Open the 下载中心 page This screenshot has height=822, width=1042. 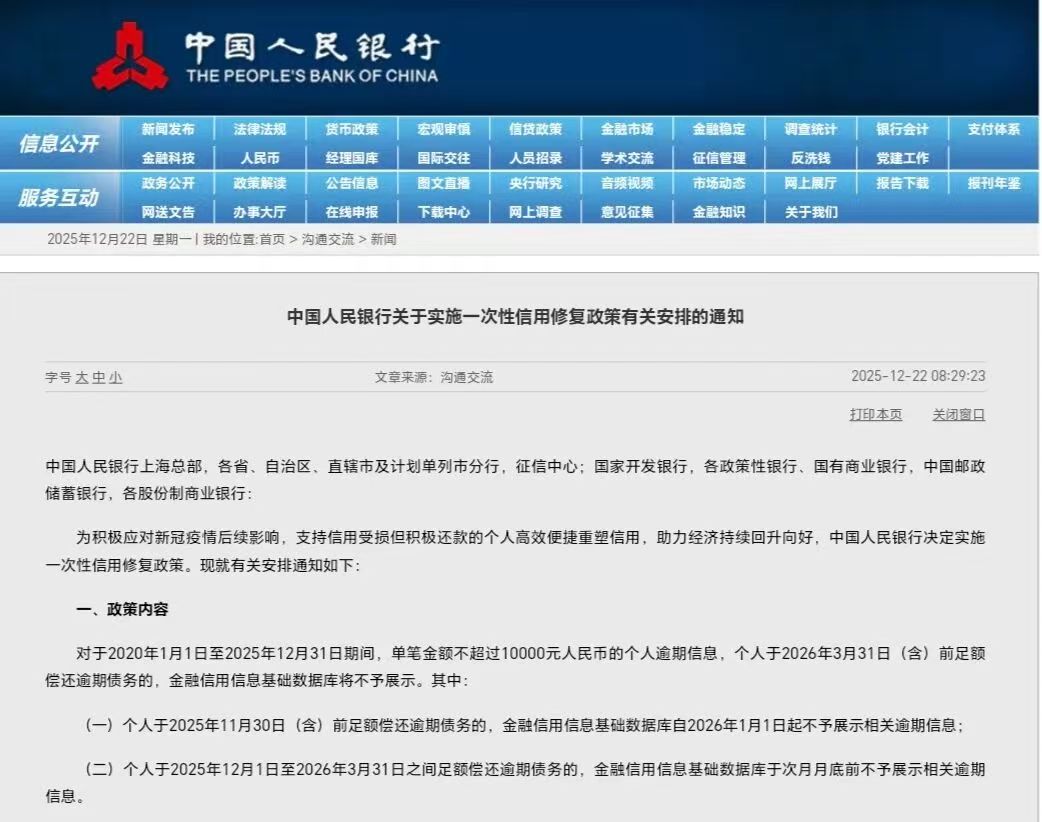pos(443,212)
